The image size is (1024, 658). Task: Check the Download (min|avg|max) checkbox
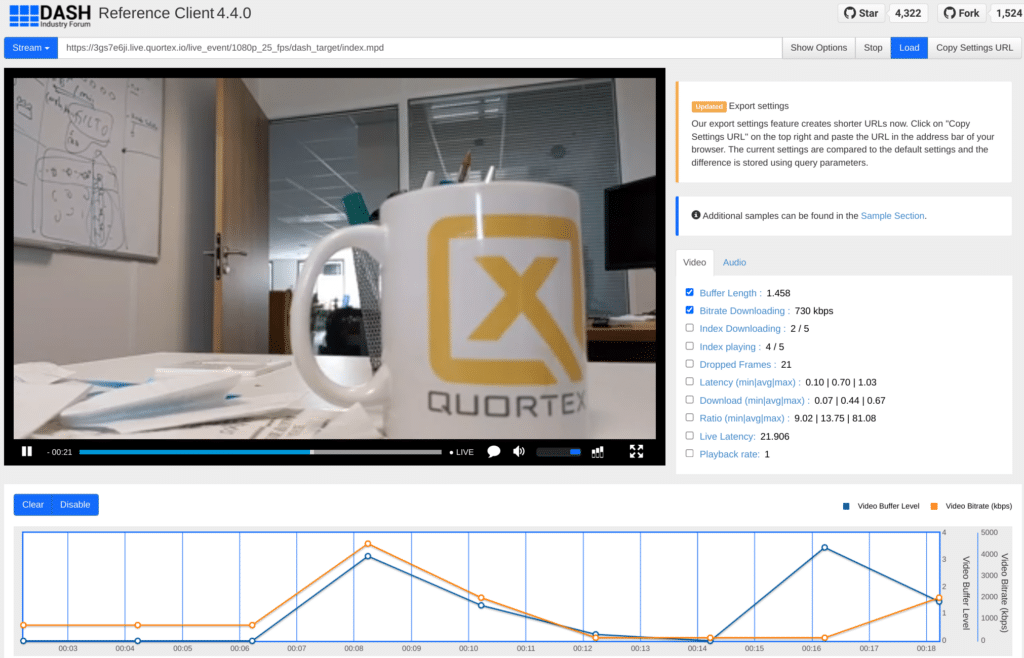tap(690, 400)
